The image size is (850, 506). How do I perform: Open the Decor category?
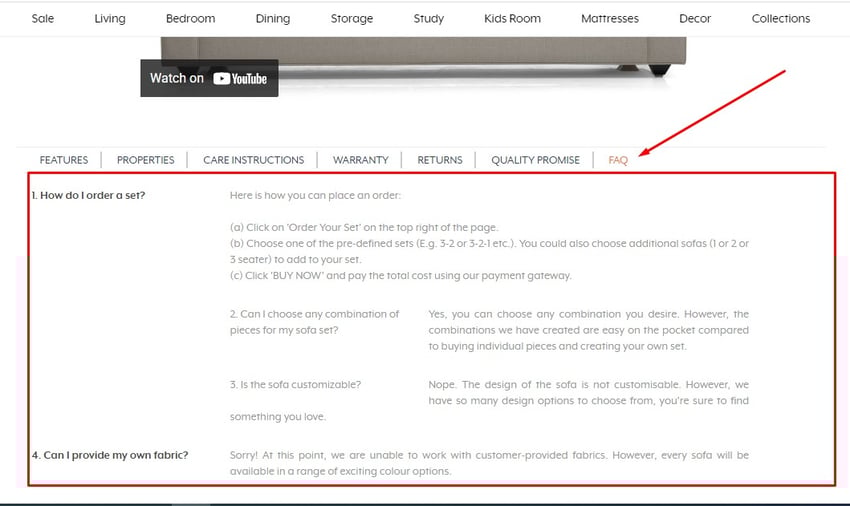[695, 18]
